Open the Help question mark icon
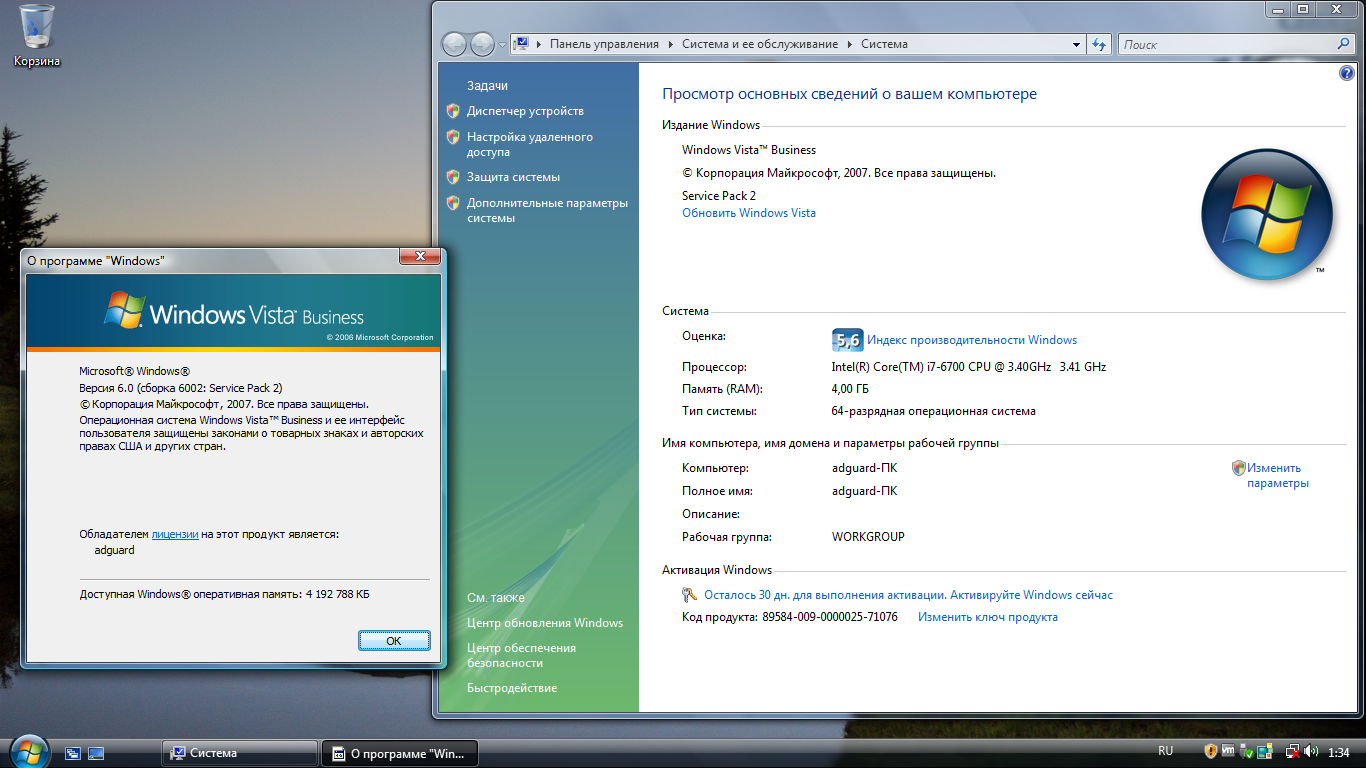Screen dimensions: 1366x768 pyautogui.click(x=1346, y=74)
